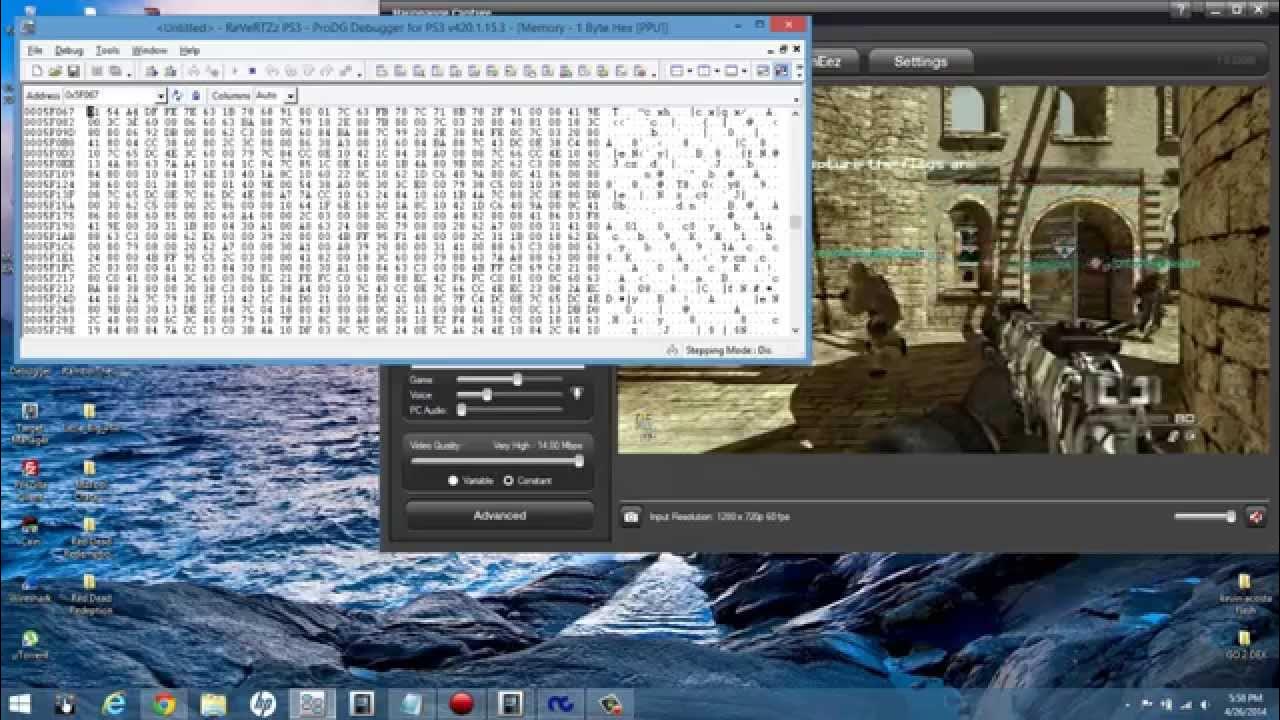Click the game preview video in capture app
The image size is (1280, 720).
coord(942,270)
